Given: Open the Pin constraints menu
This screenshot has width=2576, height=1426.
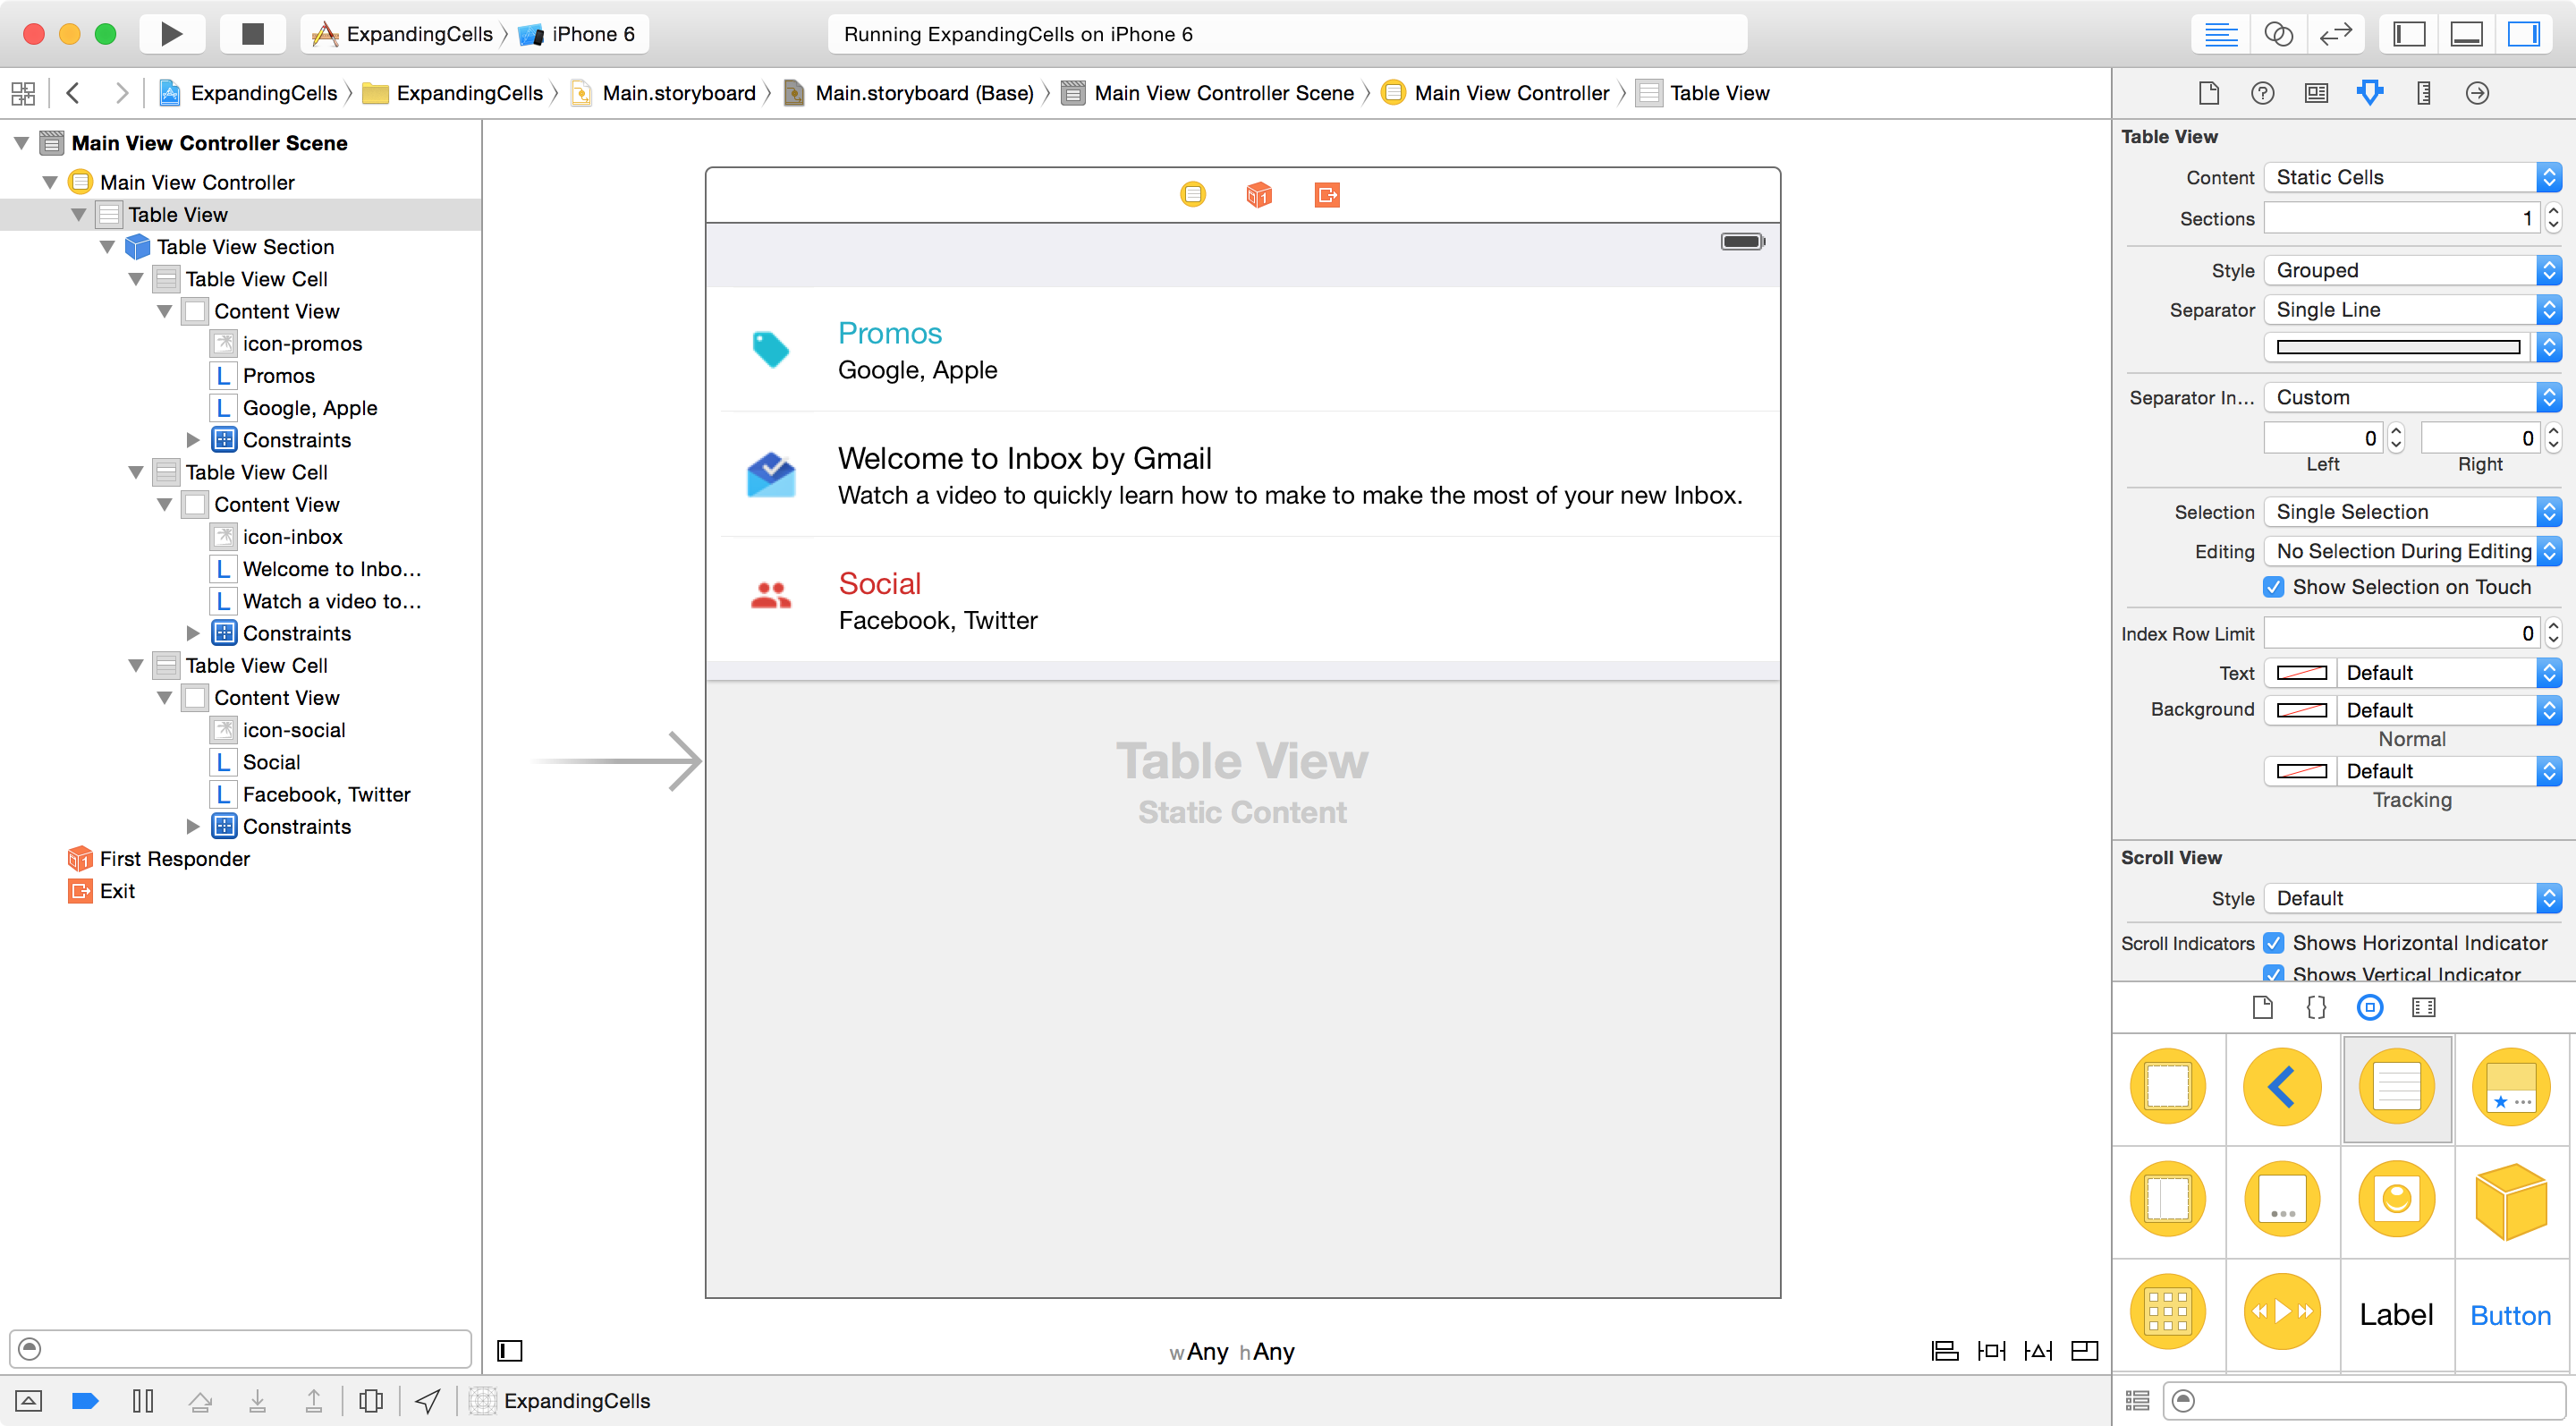Looking at the screenshot, I should 1991,1351.
